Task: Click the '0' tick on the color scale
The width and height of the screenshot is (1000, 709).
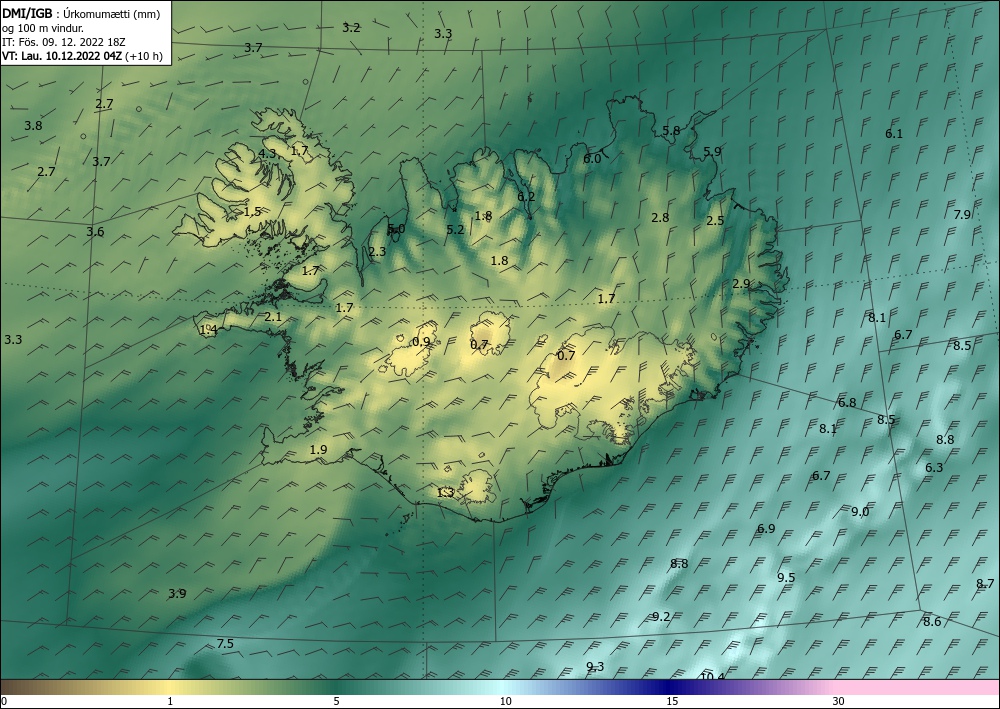Action: tap(4, 702)
